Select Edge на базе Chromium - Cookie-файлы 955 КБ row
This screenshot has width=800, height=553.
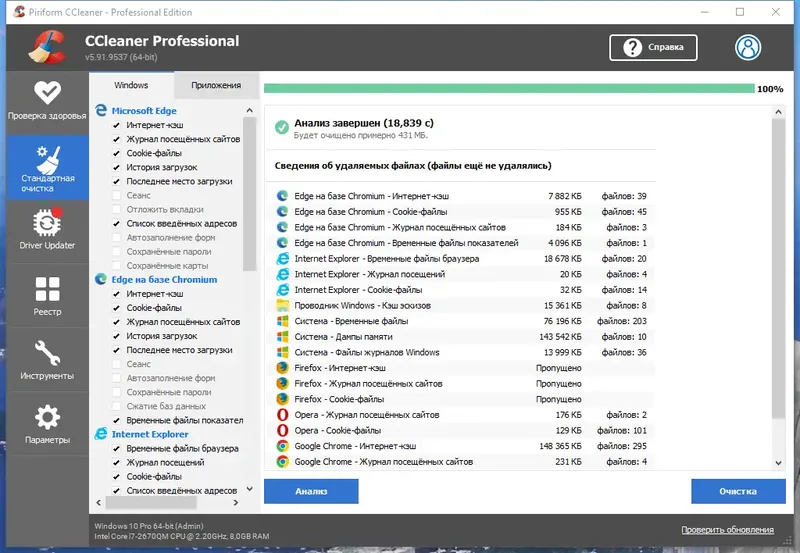(x=462, y=212)
